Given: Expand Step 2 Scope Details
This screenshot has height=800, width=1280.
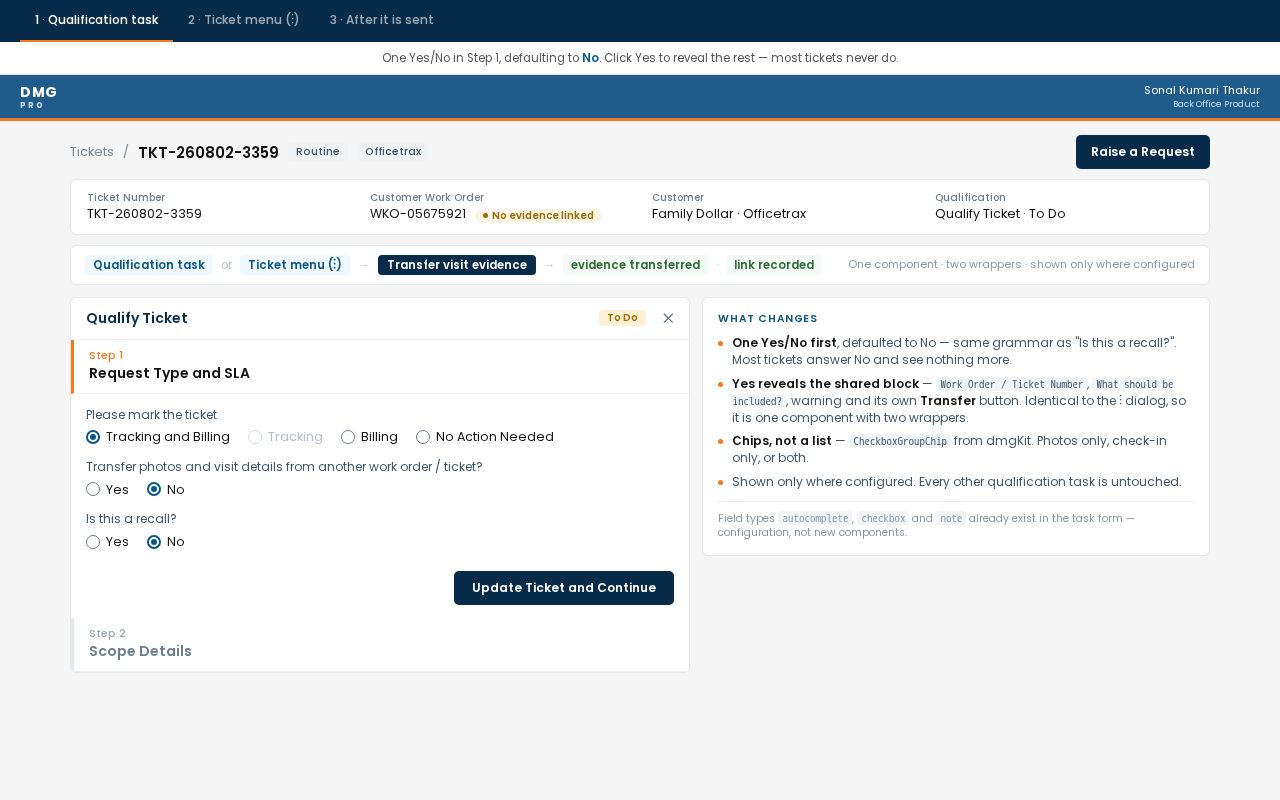Looking at the screenshot, I should tap(380, 644).
